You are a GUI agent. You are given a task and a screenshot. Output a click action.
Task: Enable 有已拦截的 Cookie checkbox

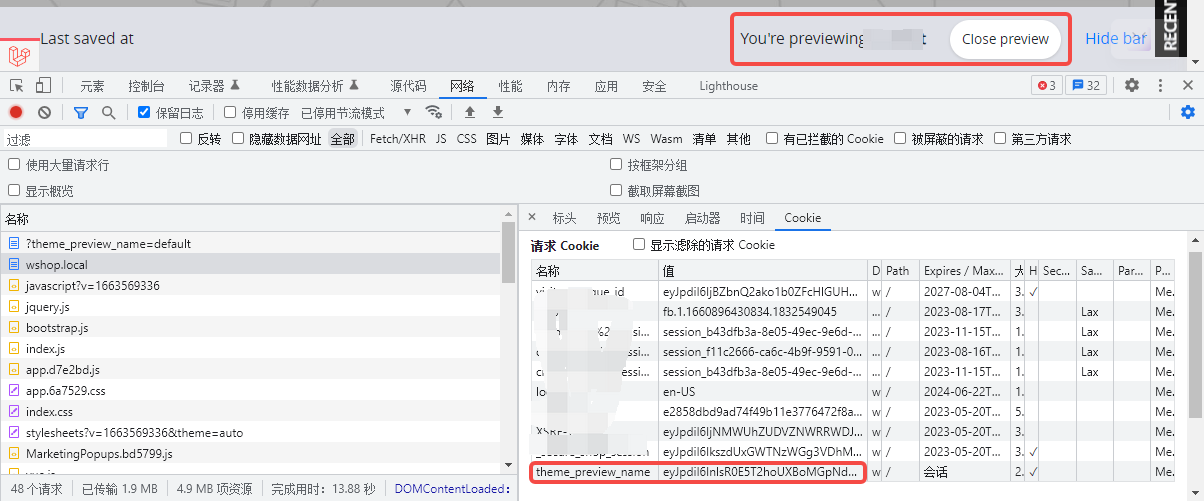point(772,139)
